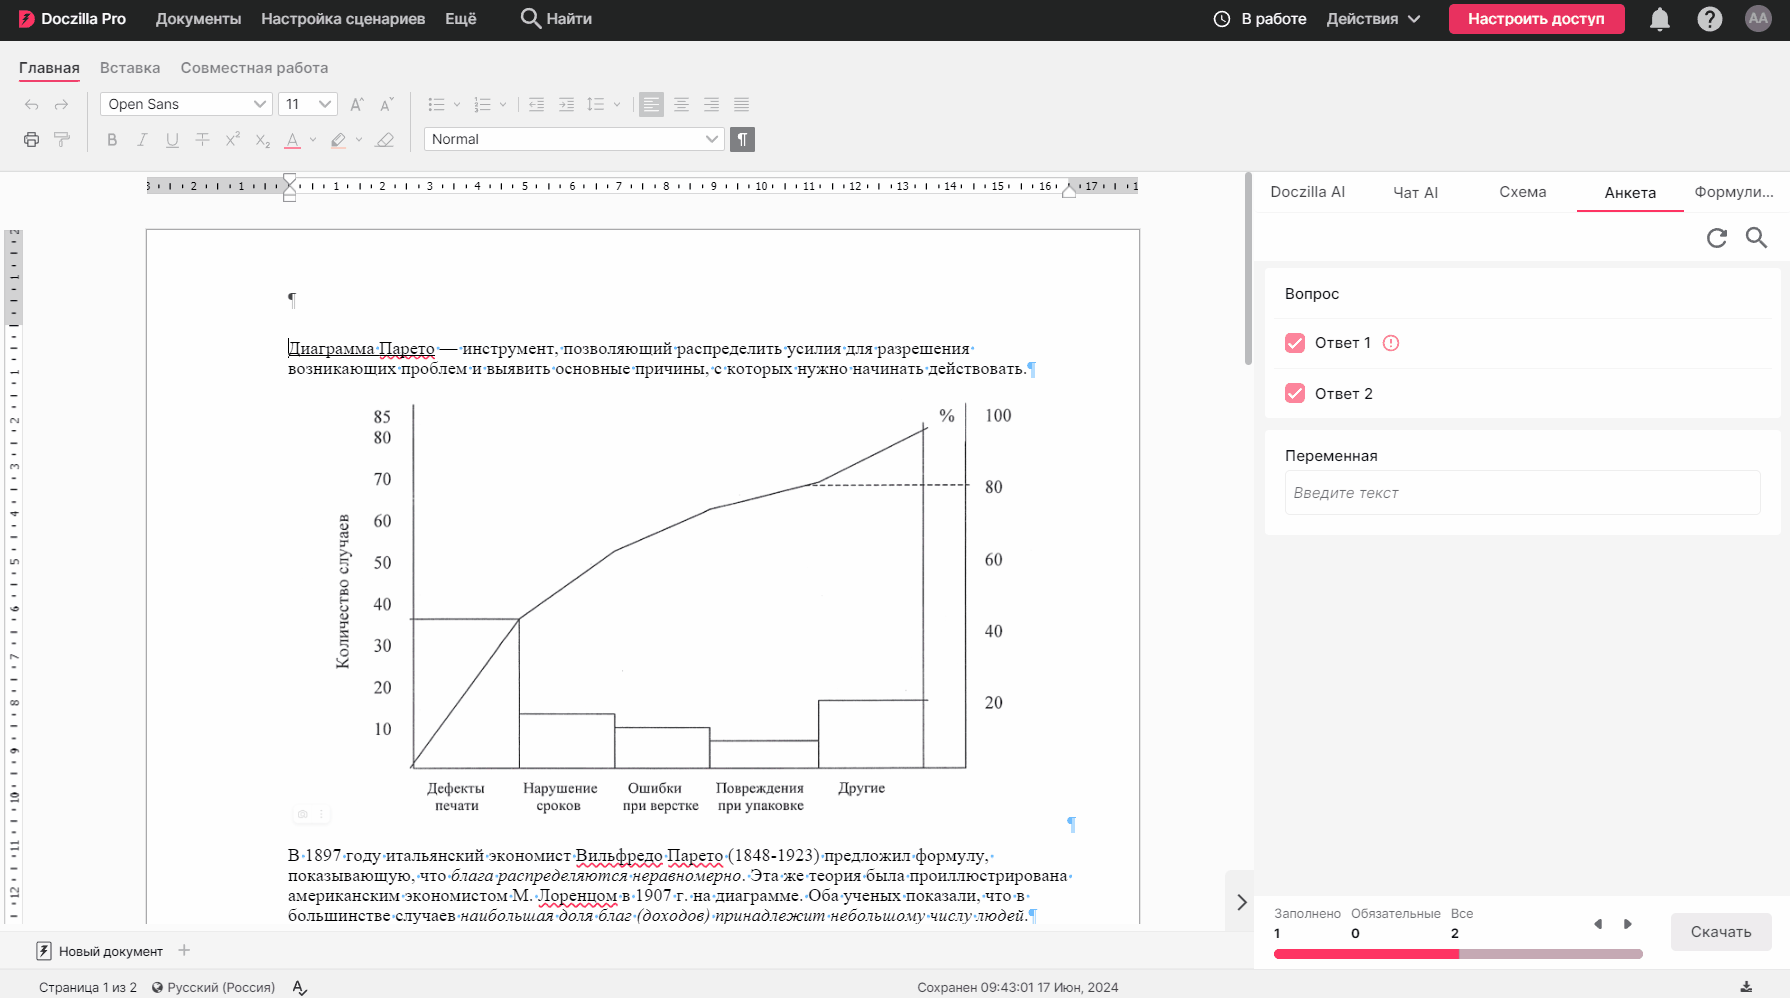
Task: Align text left
Action: coord(651,104)
